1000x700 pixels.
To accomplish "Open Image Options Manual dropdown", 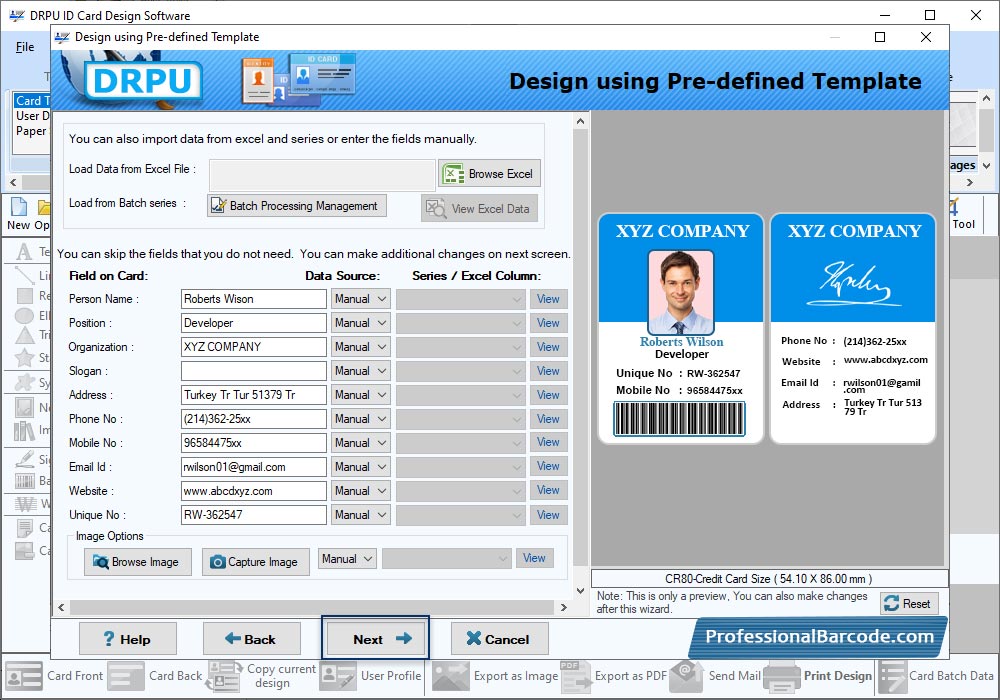I will tap(348, 559).
